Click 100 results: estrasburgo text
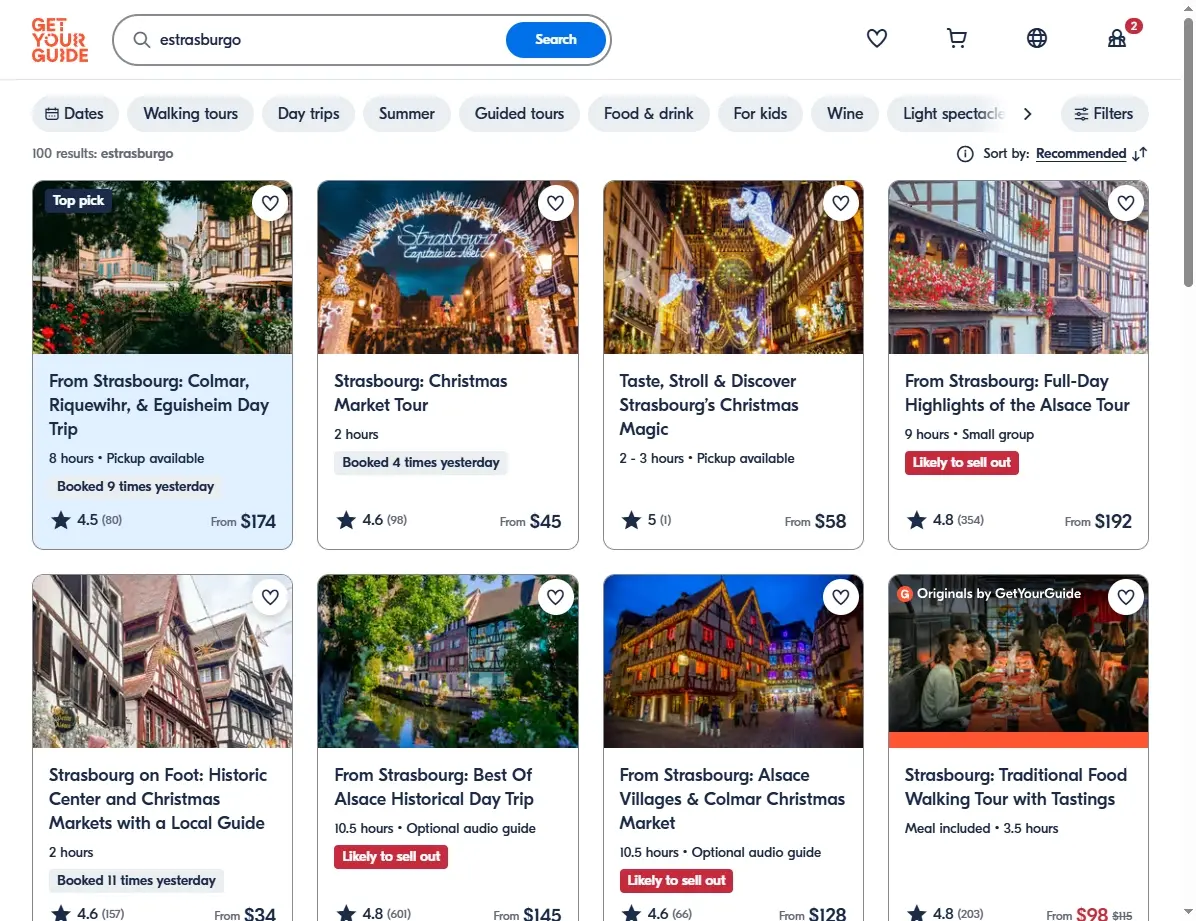This screenshot has width=1196, height=921. 102,153
